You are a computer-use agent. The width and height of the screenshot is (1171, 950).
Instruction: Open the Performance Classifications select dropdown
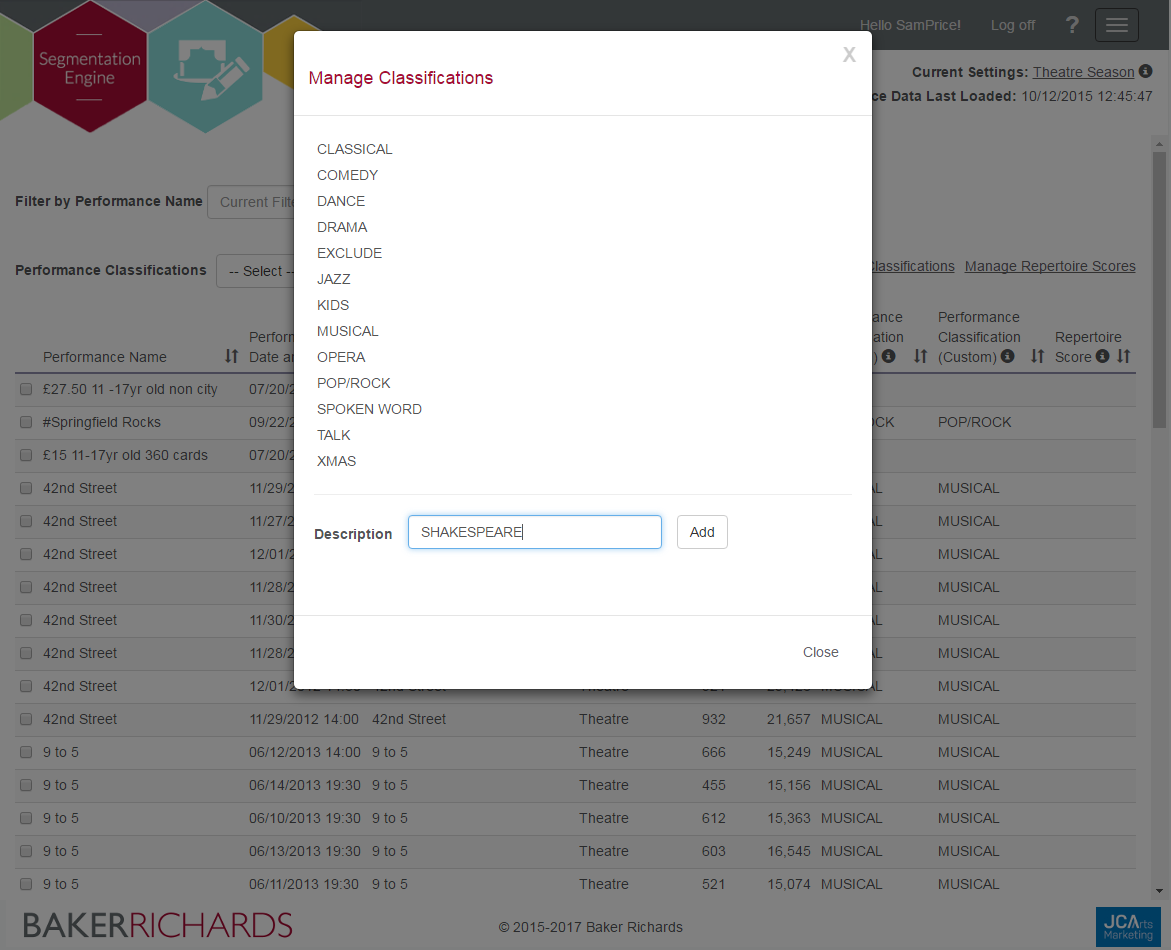click(256, 271)
